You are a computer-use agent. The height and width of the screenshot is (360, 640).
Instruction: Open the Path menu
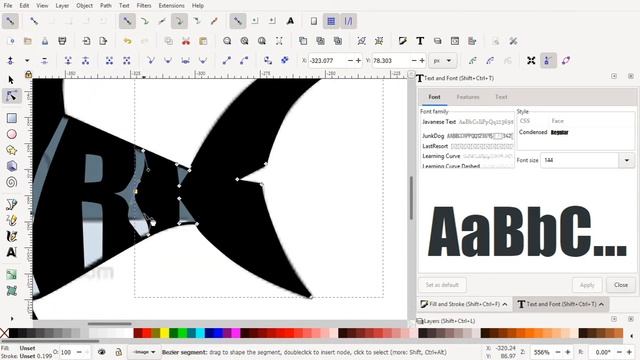click(106, 6)
